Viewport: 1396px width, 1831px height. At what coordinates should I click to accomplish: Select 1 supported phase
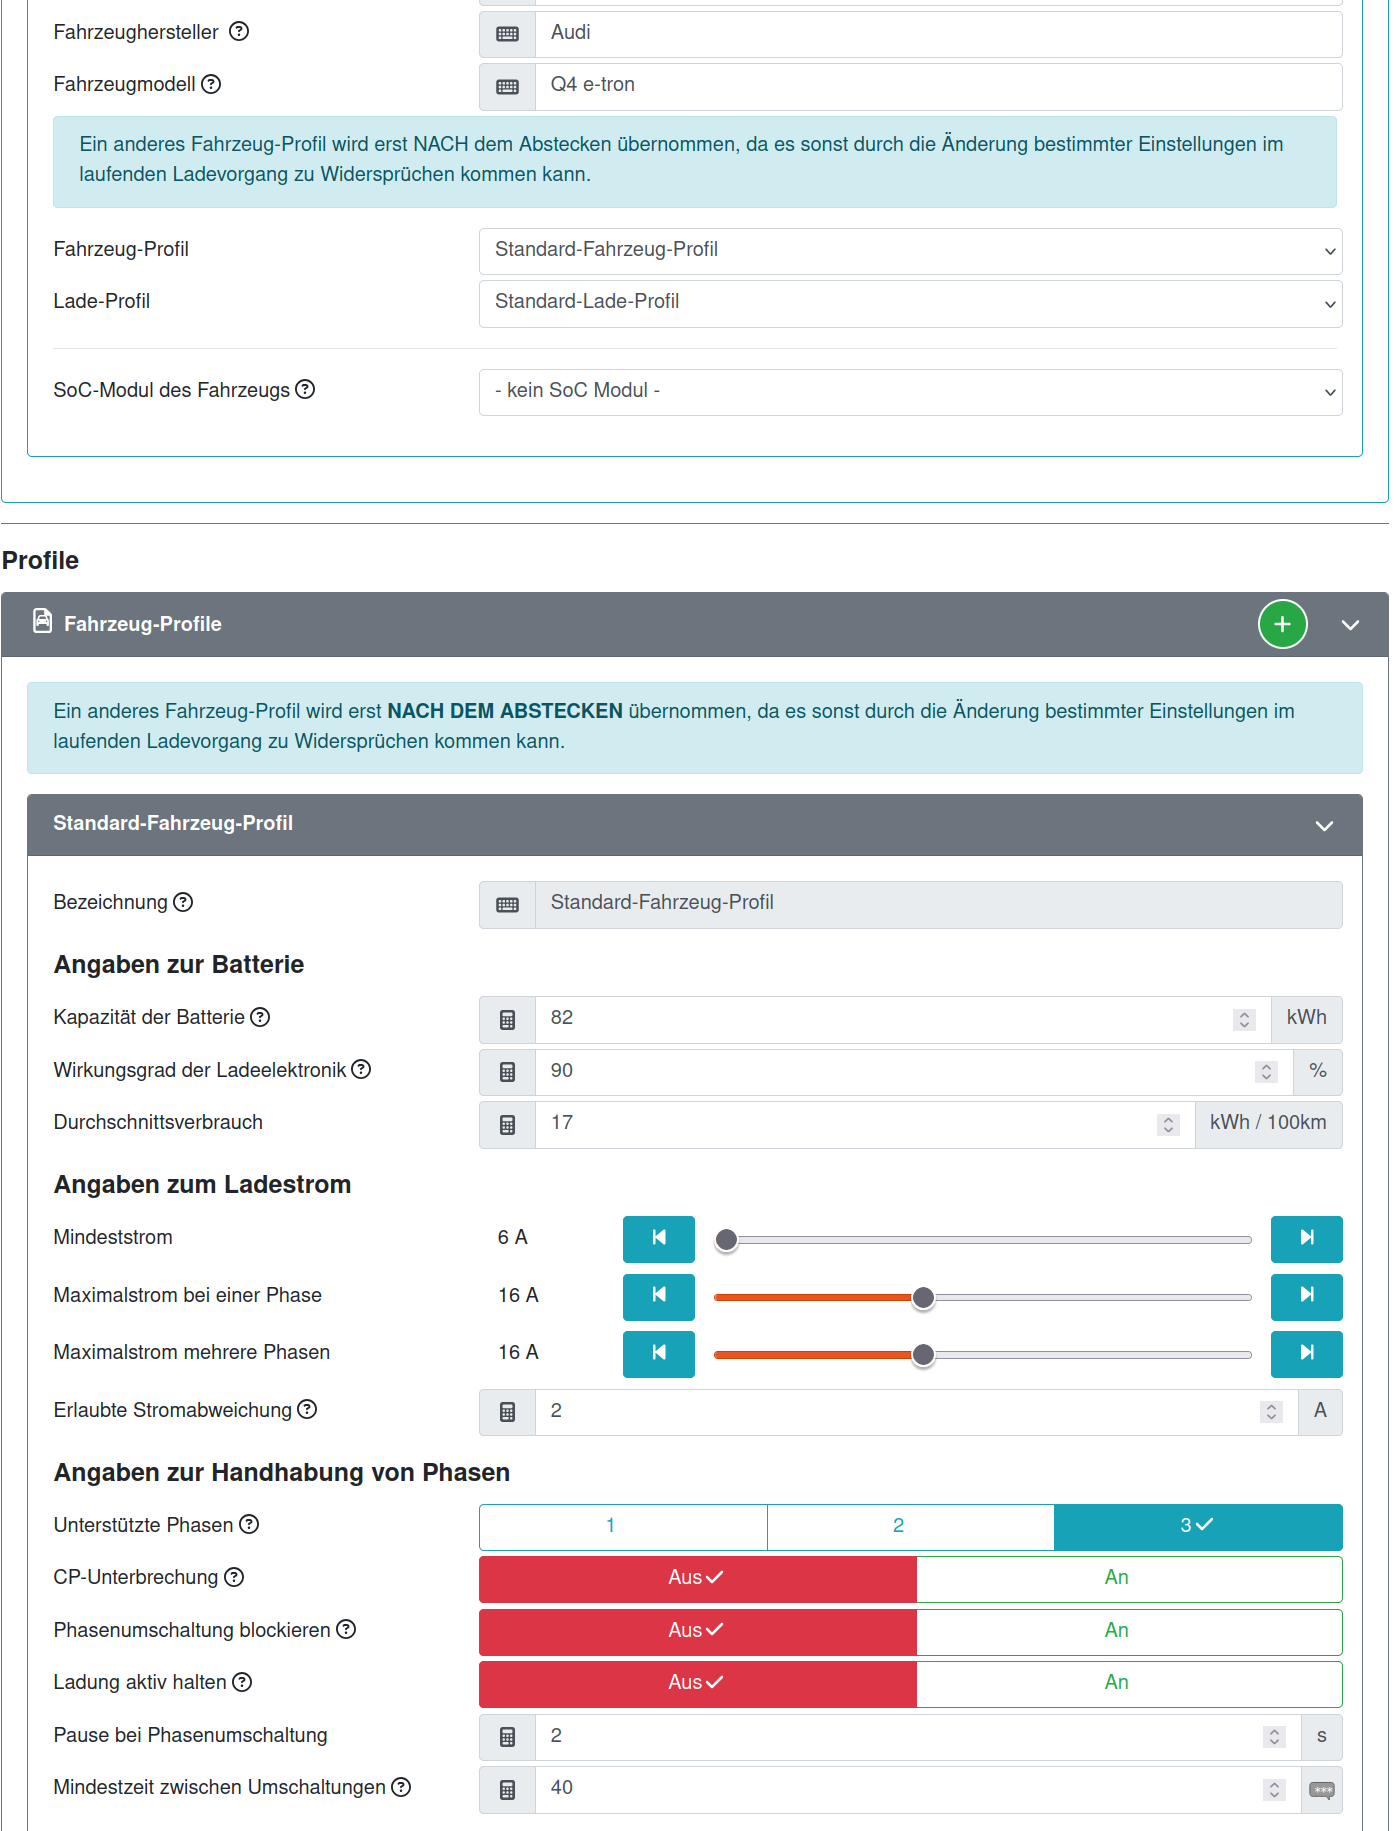point(623,1527)
